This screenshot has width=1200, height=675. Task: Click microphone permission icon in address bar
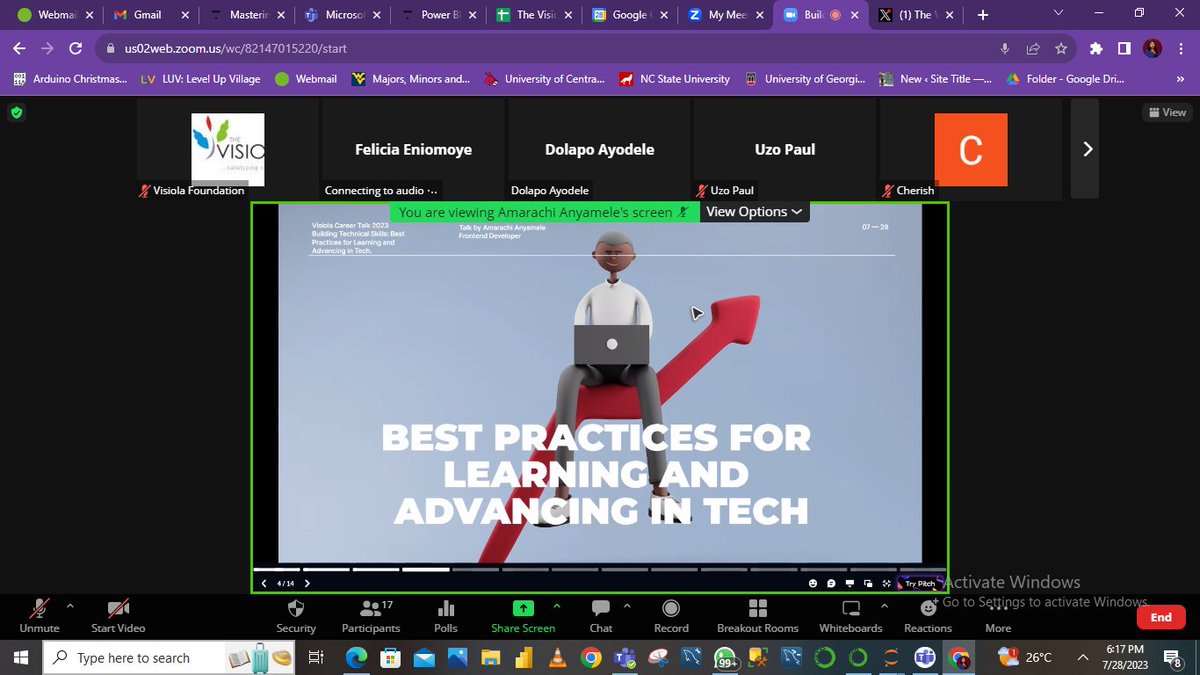tap(1004, 48)
